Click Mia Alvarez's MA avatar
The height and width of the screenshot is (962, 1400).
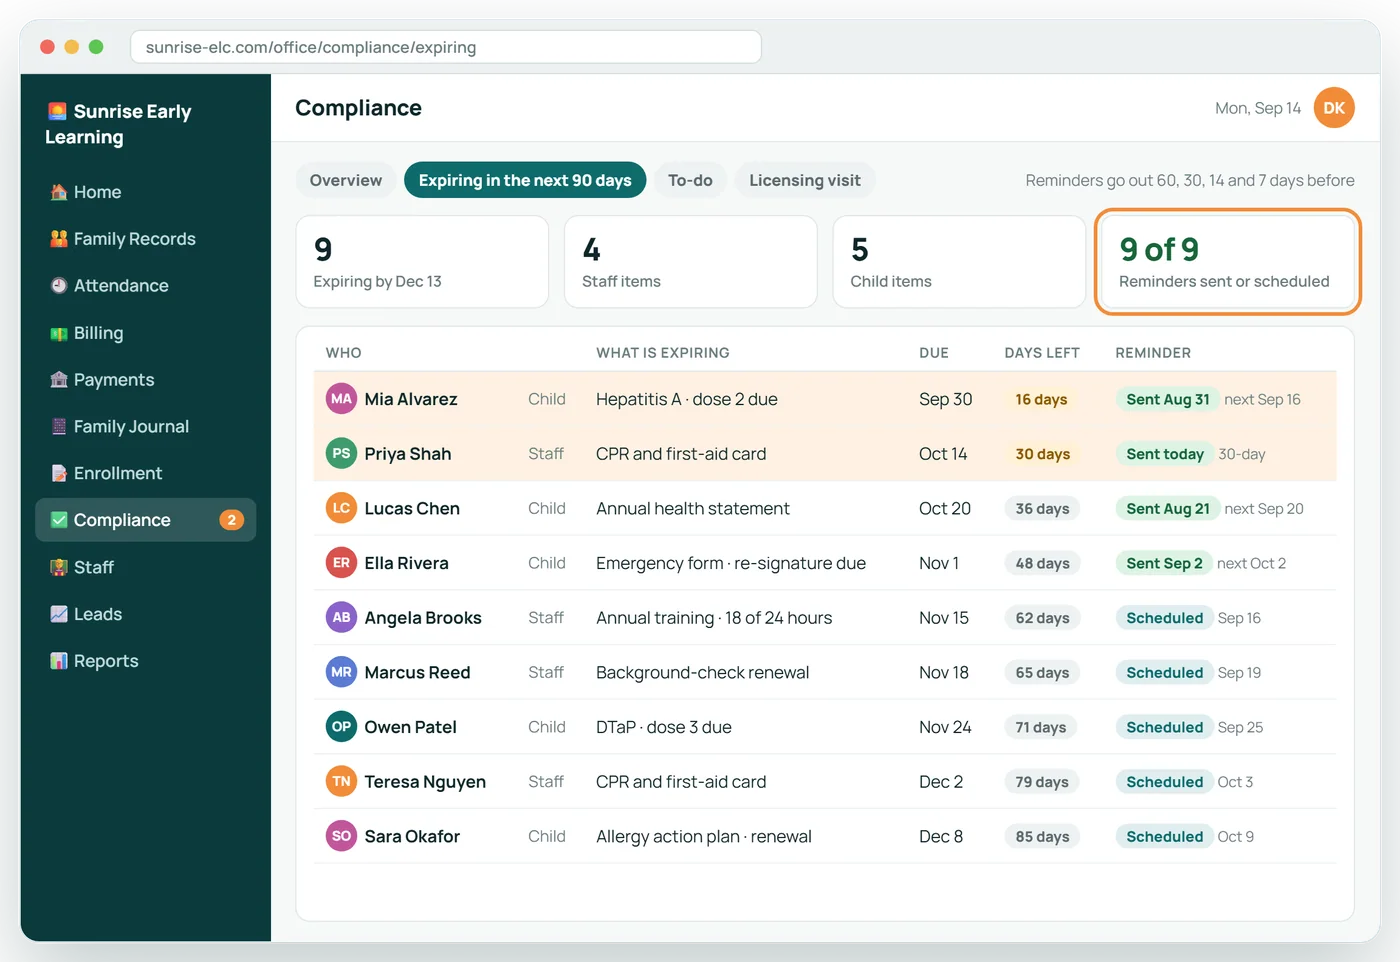pyautogui.click(x=341, y=399)
